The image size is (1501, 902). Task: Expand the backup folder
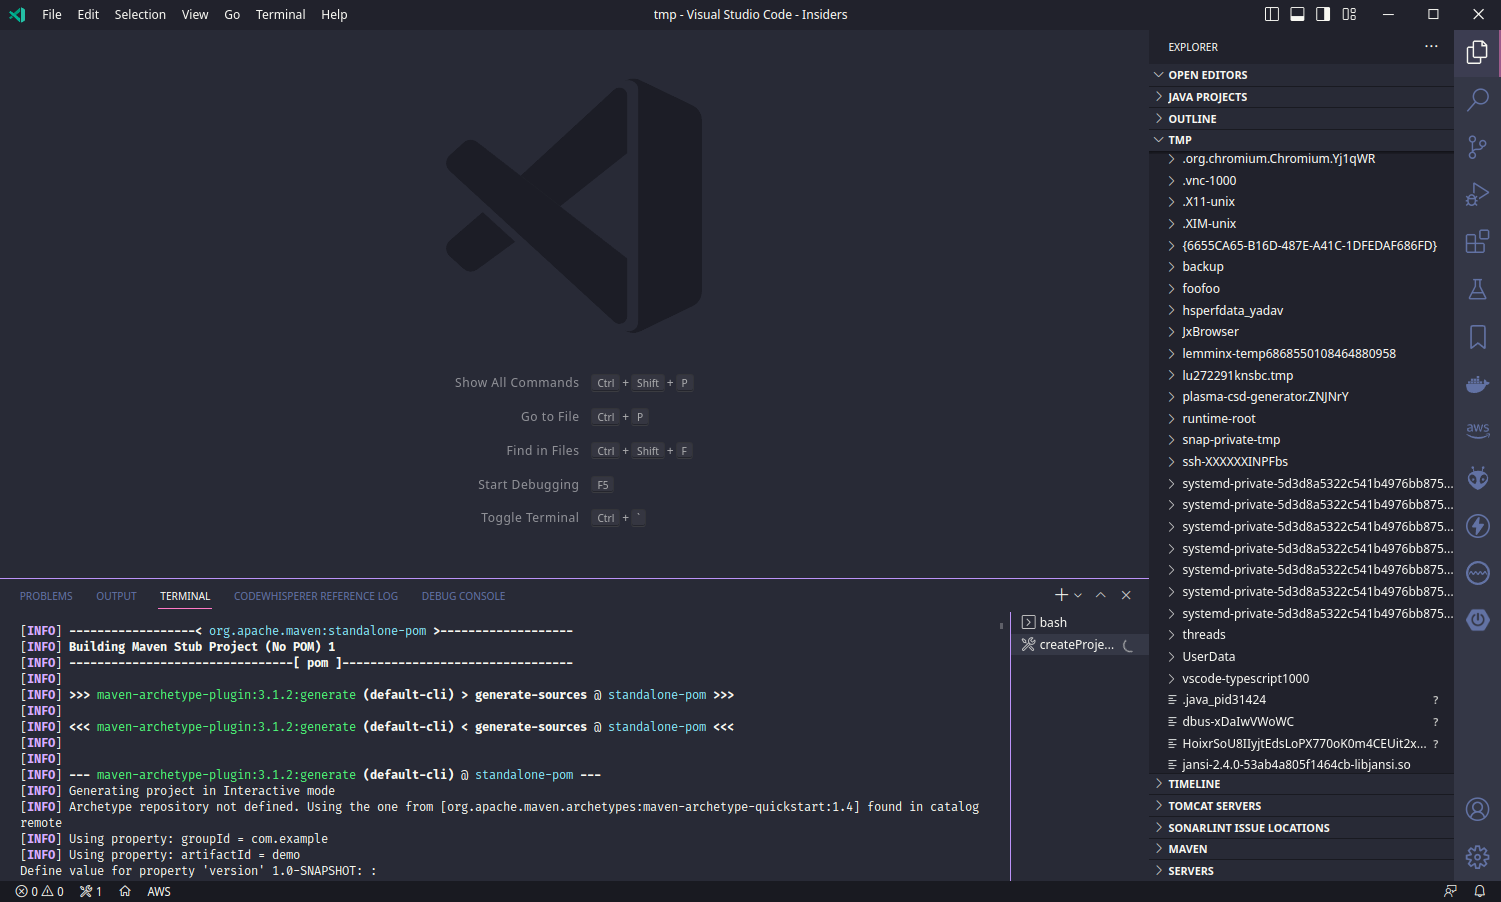(1302, 267)
